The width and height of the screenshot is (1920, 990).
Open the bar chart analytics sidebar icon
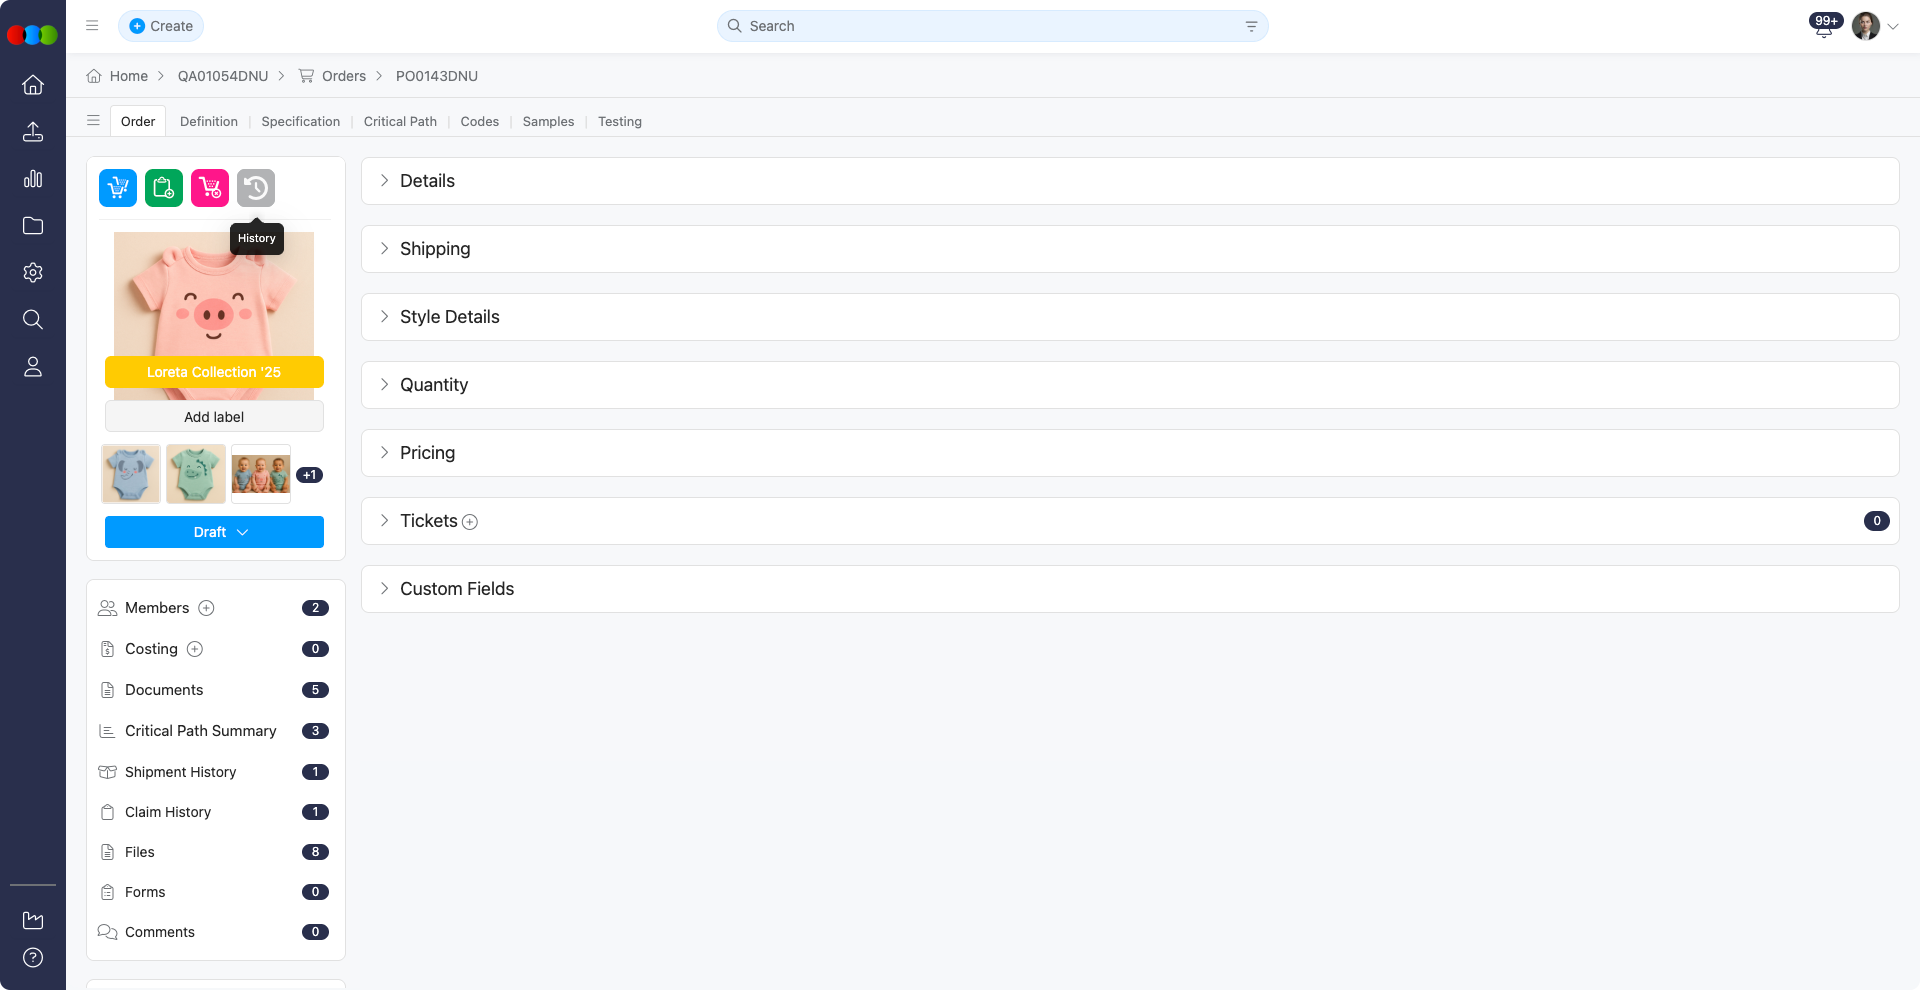pyautogui.click(x=33, y=179)
